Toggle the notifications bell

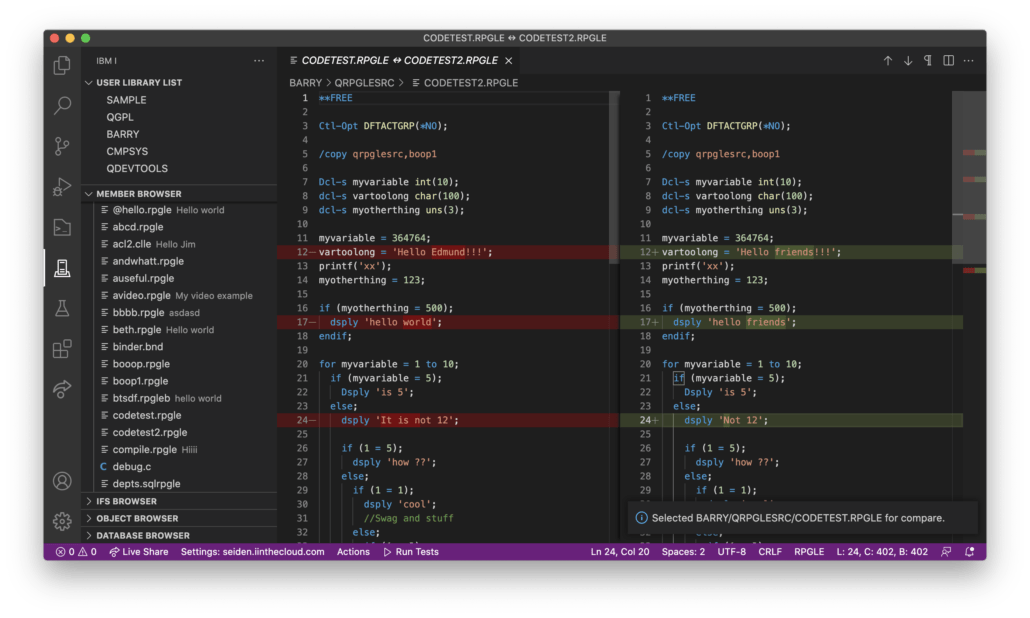tap(968, 551)
